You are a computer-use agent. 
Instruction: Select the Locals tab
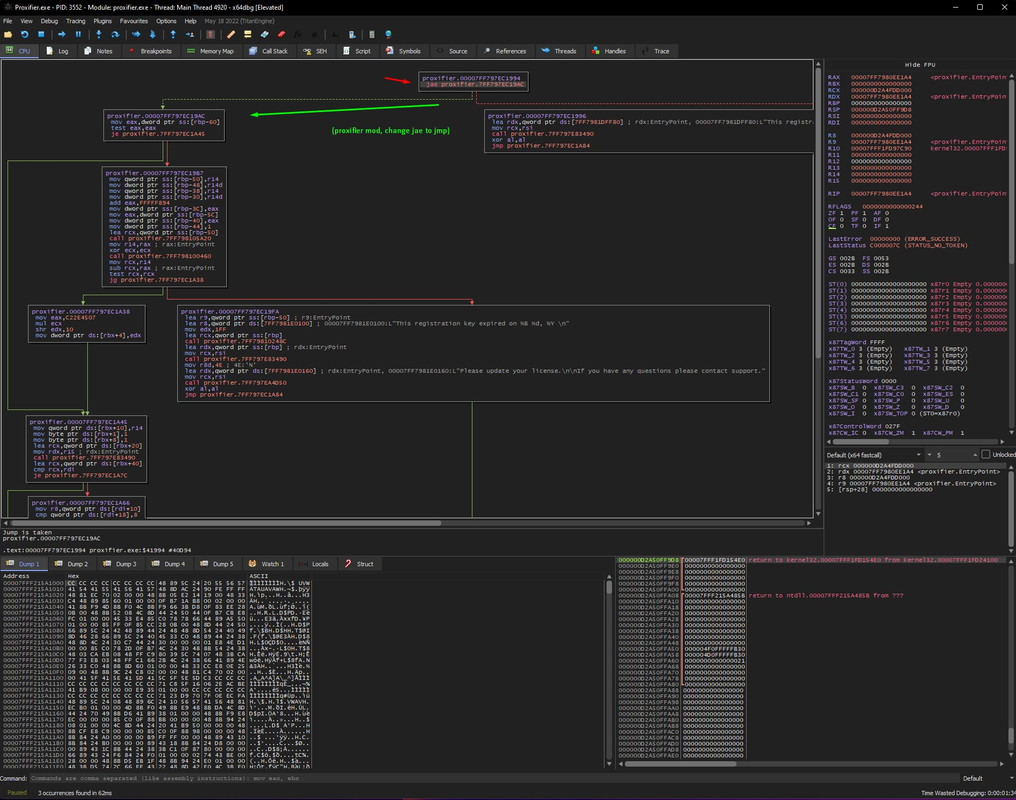pos(314,564)
